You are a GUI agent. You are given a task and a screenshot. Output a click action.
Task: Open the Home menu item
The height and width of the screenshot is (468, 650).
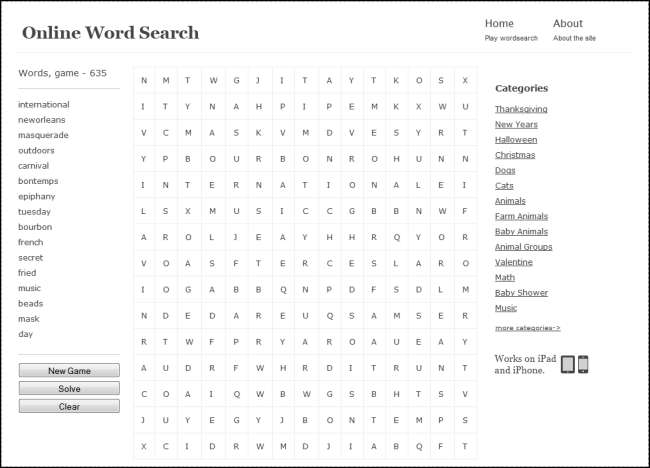click(x=499, y=23)
